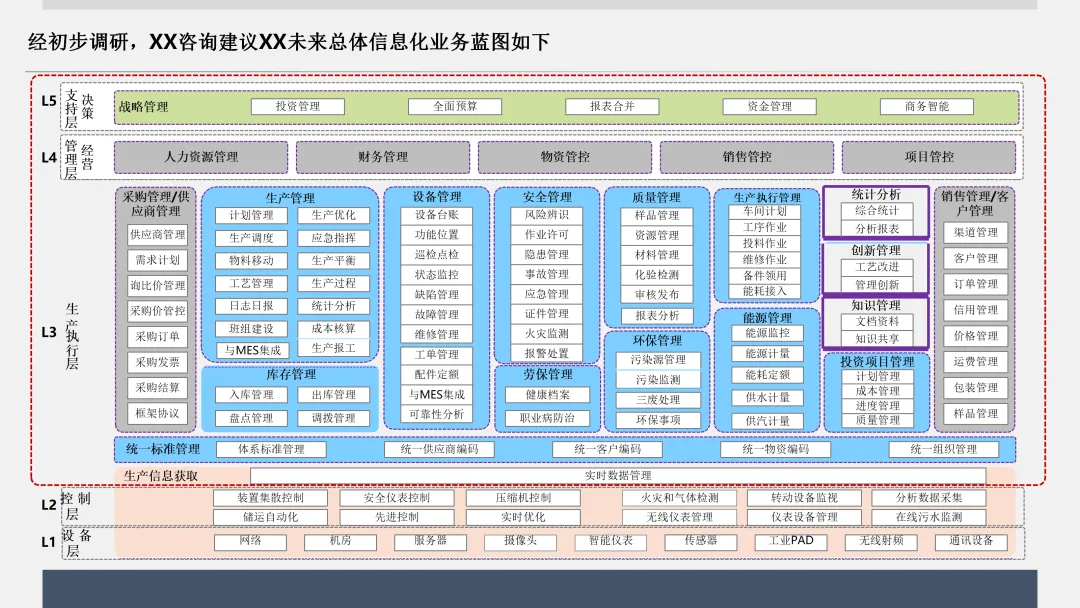This screenshot has width=1080, height=608.
Task: Select the 化验检测 box
Action: [657, 275]
